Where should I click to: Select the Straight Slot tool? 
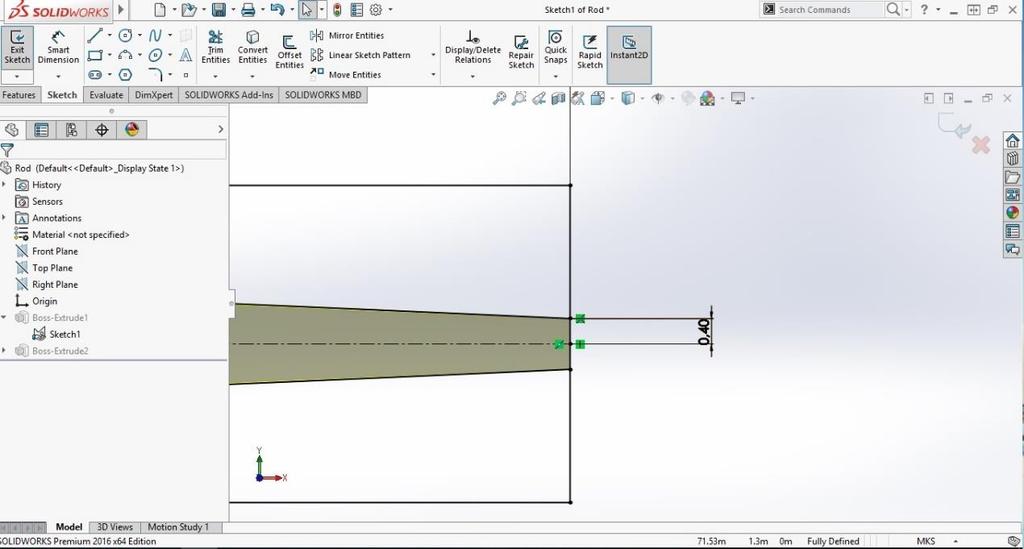click(x=95, y=74)
